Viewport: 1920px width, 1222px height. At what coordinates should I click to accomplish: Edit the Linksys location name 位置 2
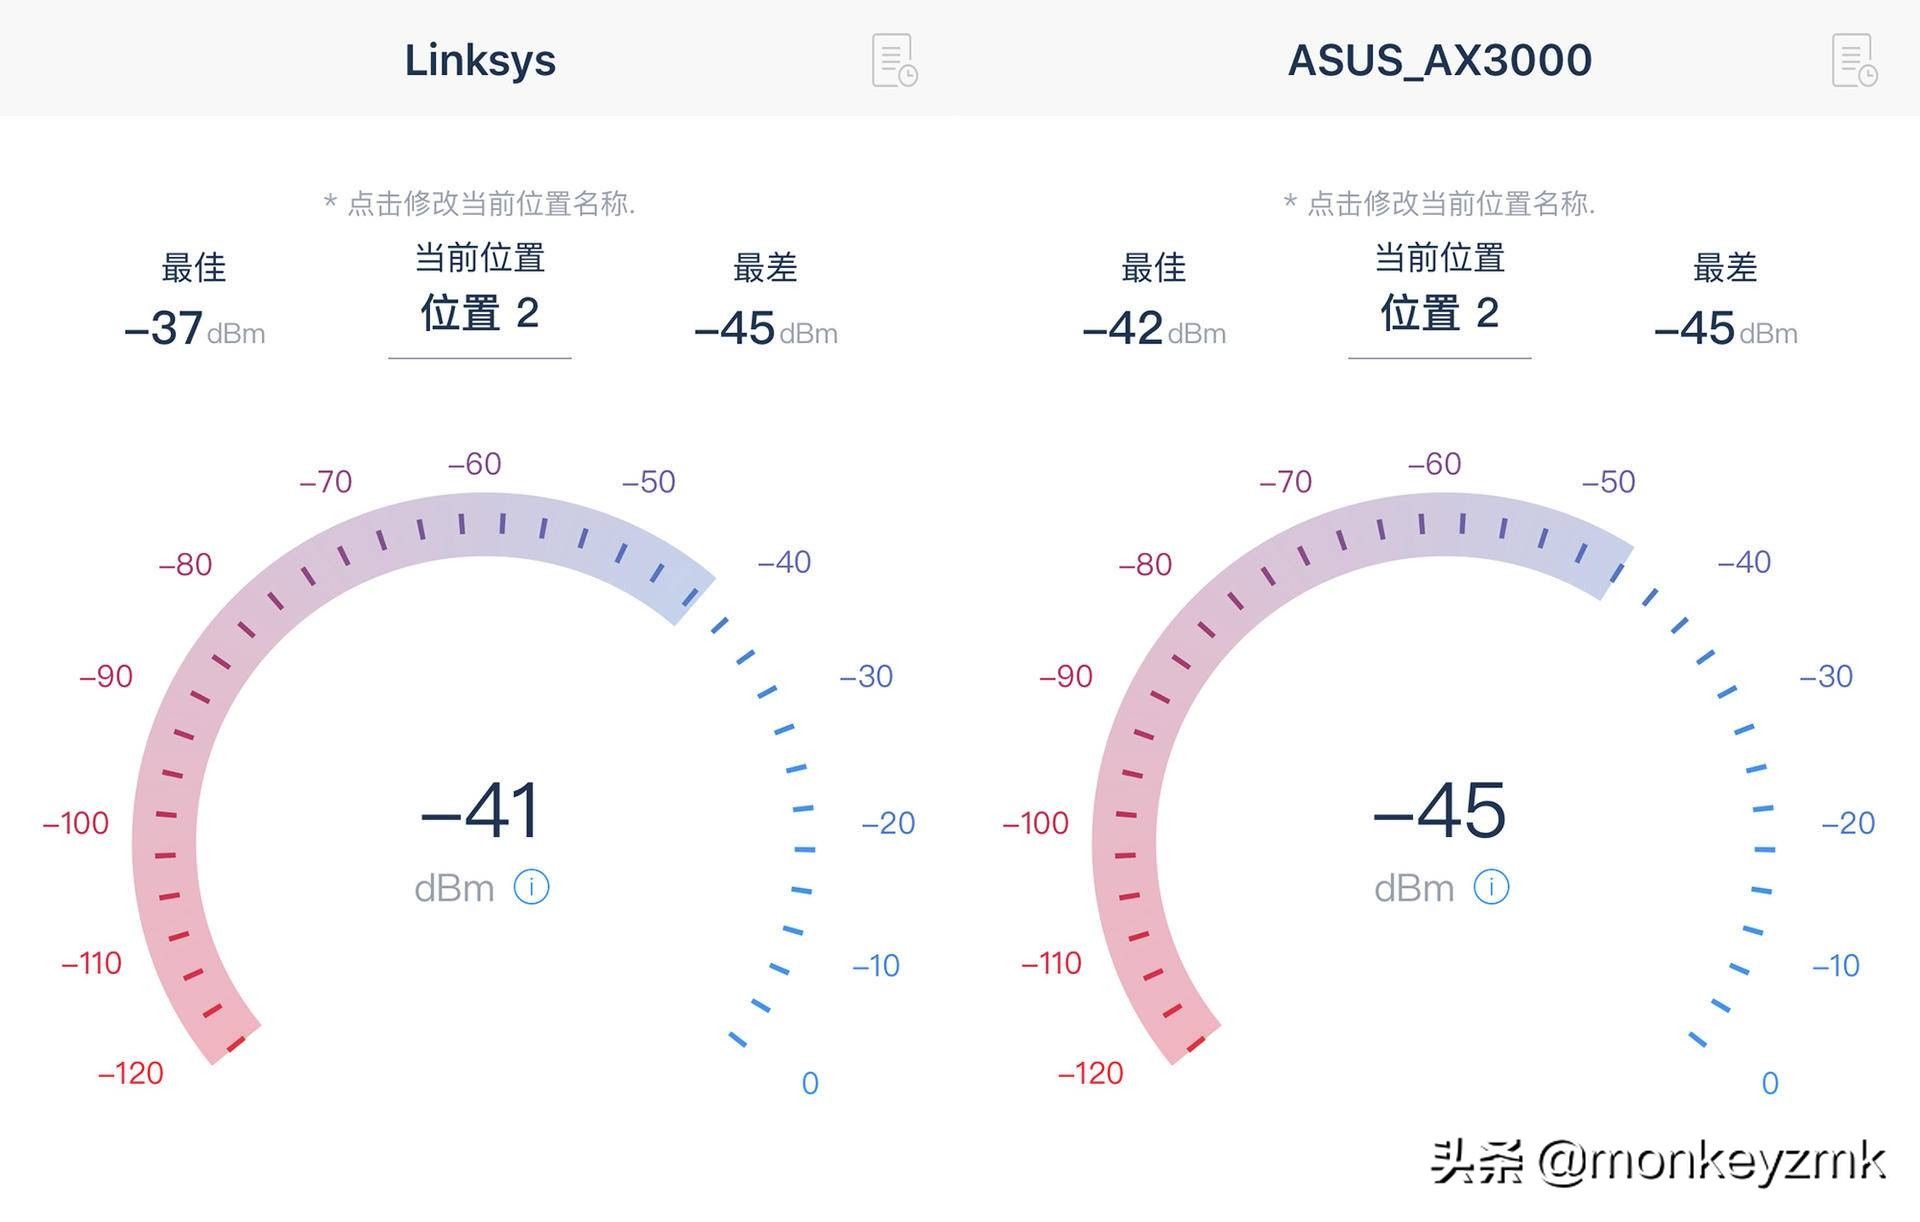coord(480,313)
